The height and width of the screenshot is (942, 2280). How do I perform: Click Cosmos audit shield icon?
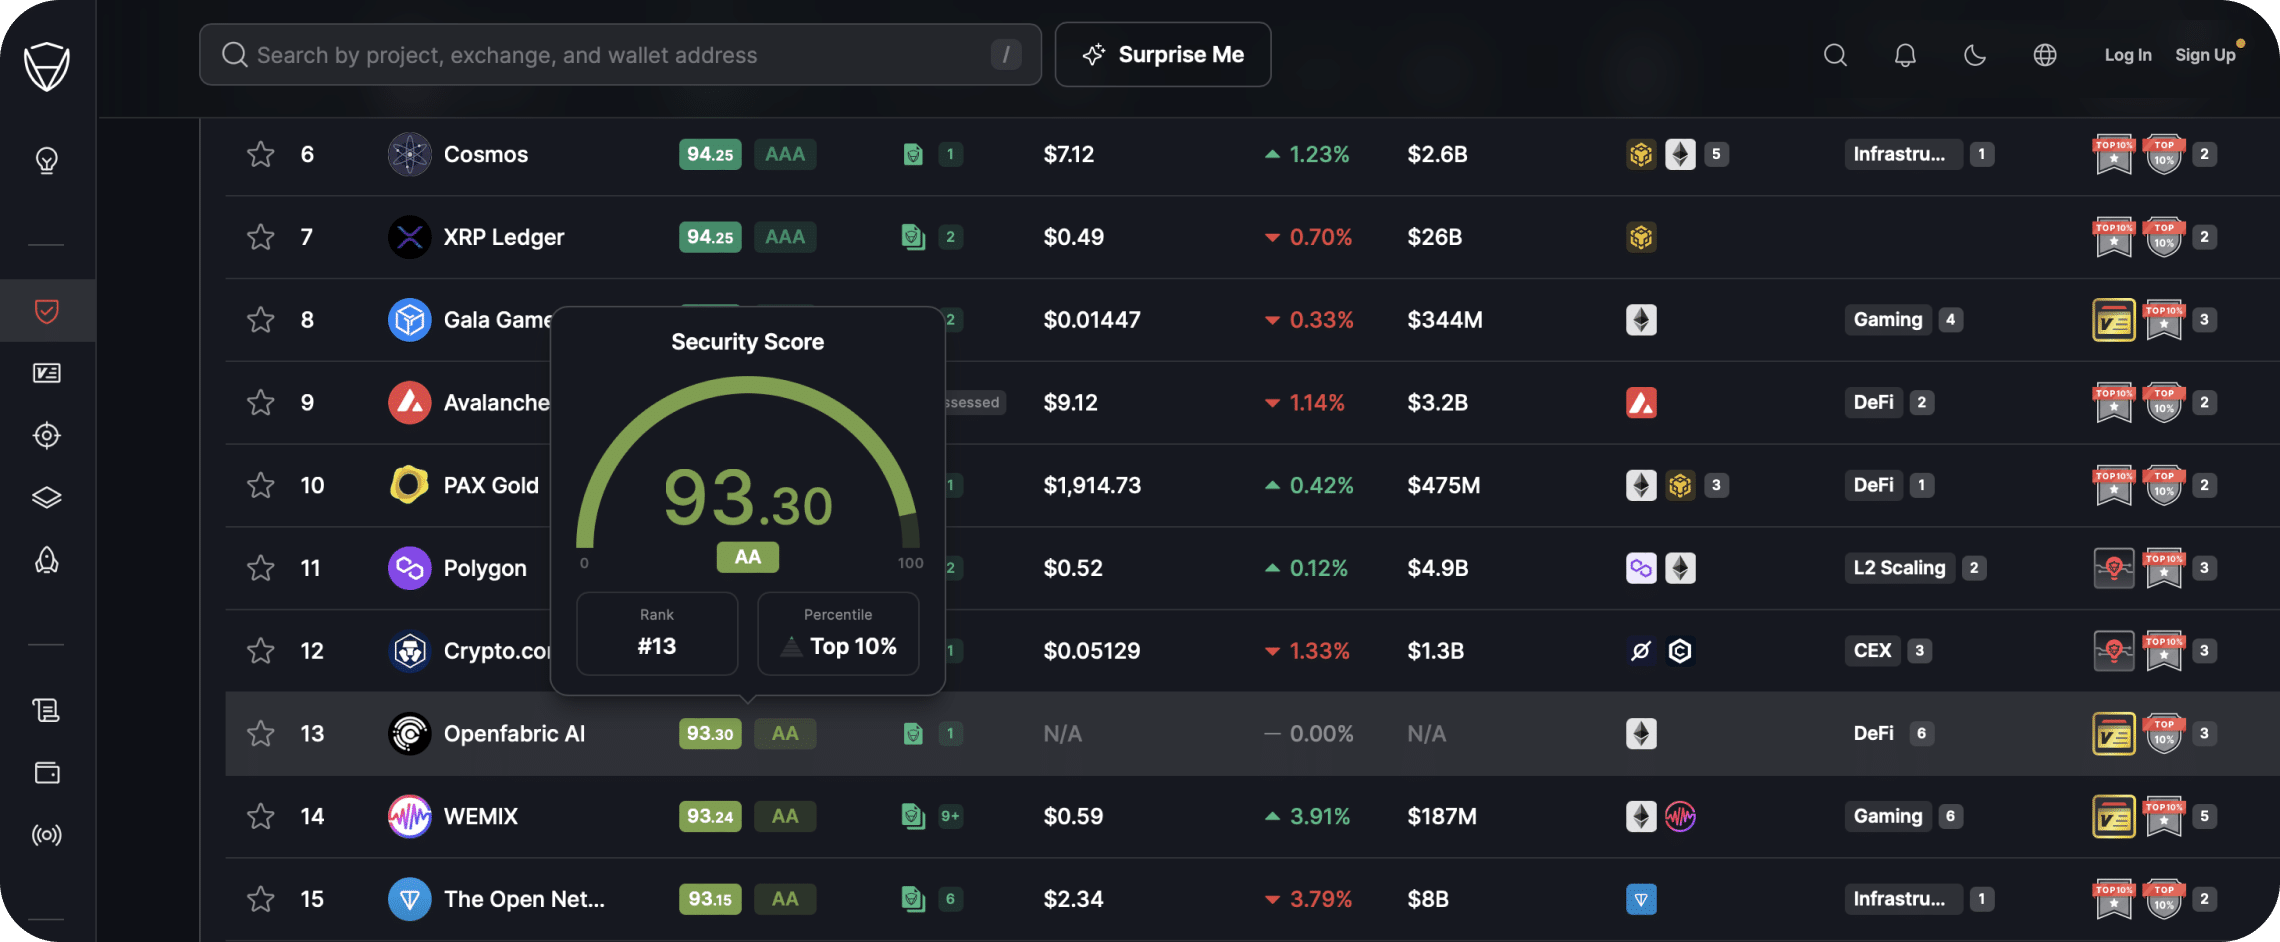click(913, 154)
